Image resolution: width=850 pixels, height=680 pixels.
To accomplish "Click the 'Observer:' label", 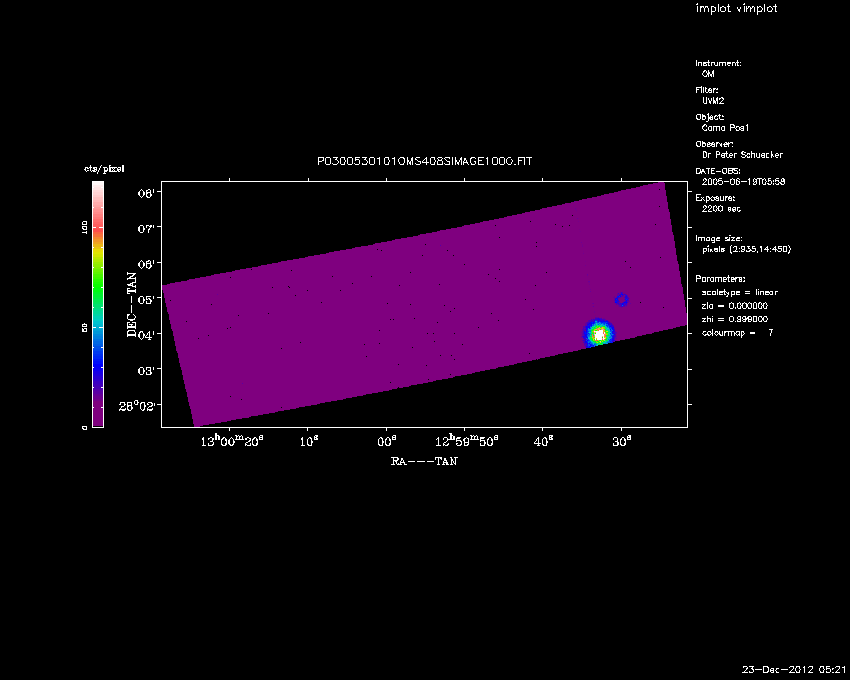I will click(x=714, y=144).
